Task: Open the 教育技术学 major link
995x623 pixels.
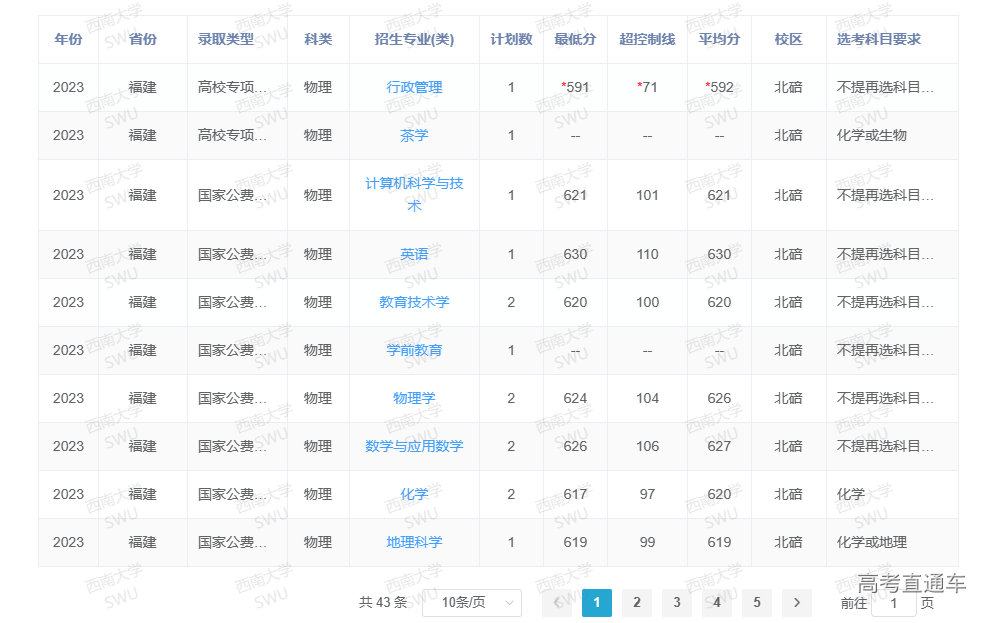Action: click(x=414, y=302)
